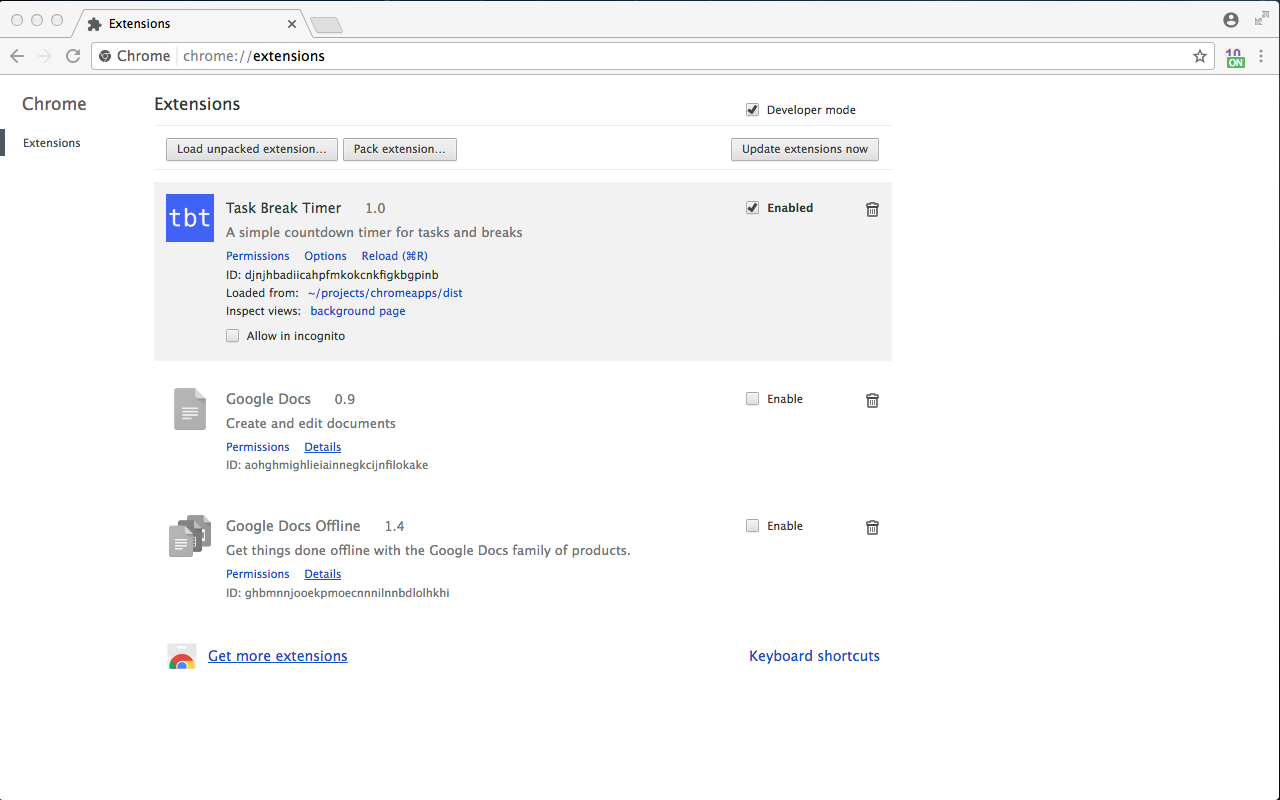Open Keyboard shortcuts link
This screenshot has width=1280, height=800.
[815, 656]
